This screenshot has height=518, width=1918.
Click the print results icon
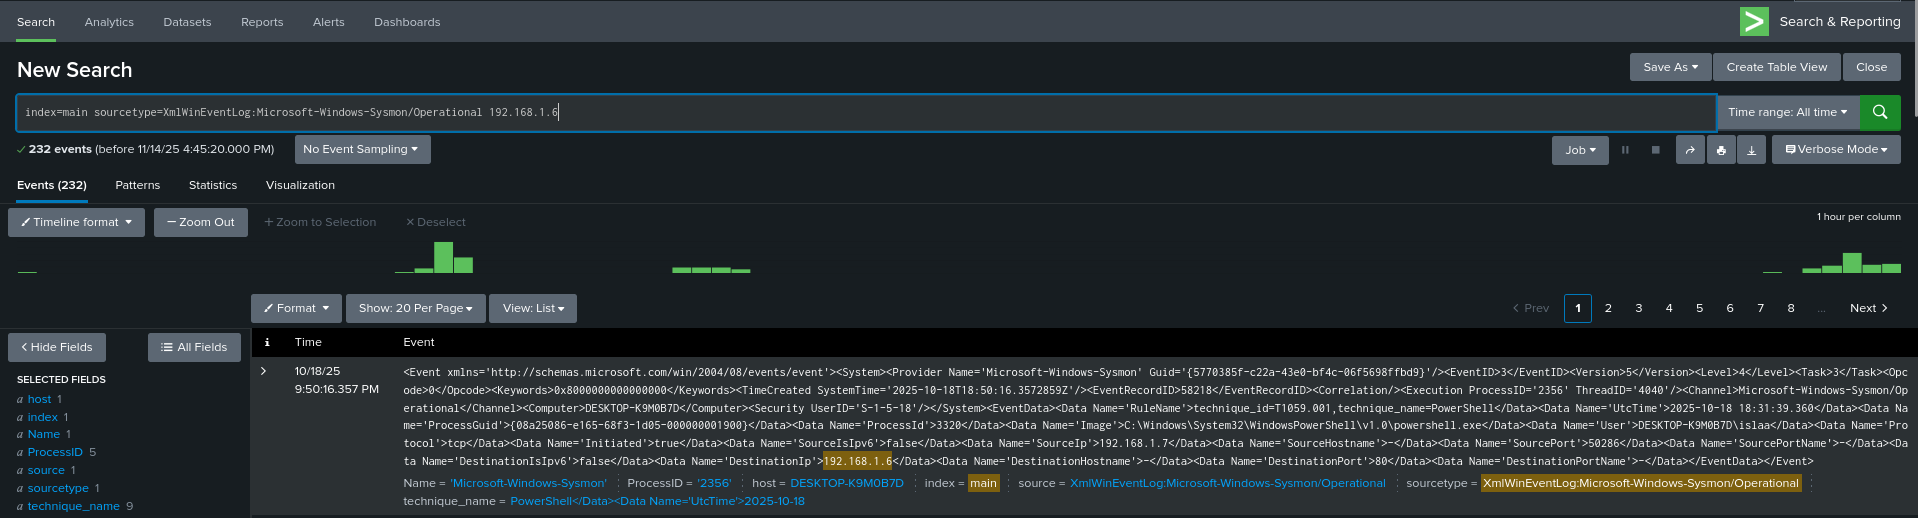point(1720,150)
